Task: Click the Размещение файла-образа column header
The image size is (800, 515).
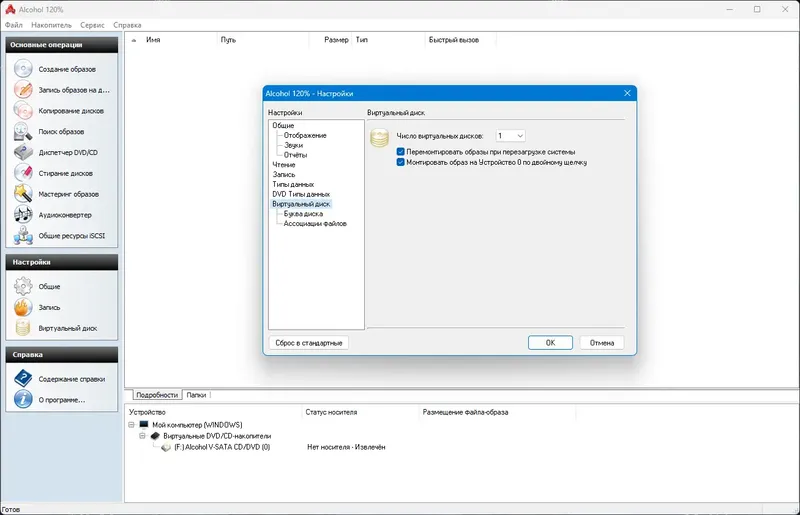Action: (x=497, y=412)
